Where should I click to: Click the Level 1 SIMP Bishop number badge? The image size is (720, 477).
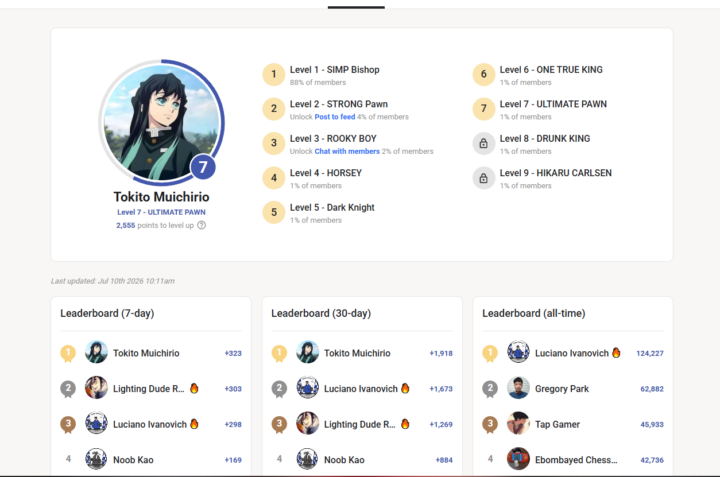(x=274, y=74)
